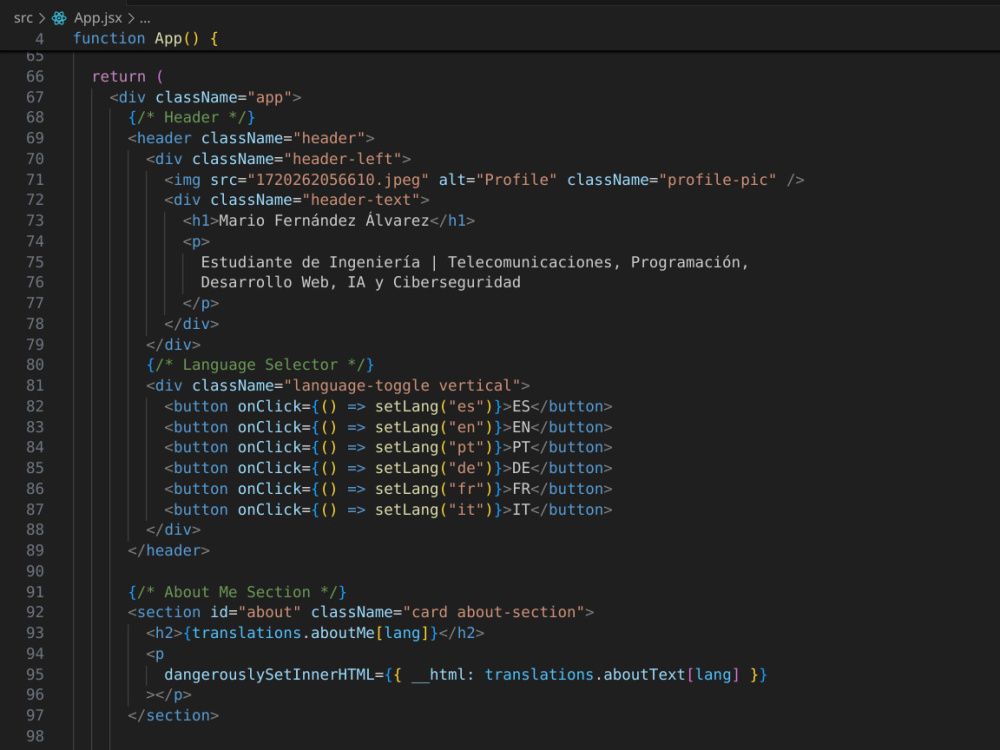Click the setLang("en") button line

[x=388, y=427]
